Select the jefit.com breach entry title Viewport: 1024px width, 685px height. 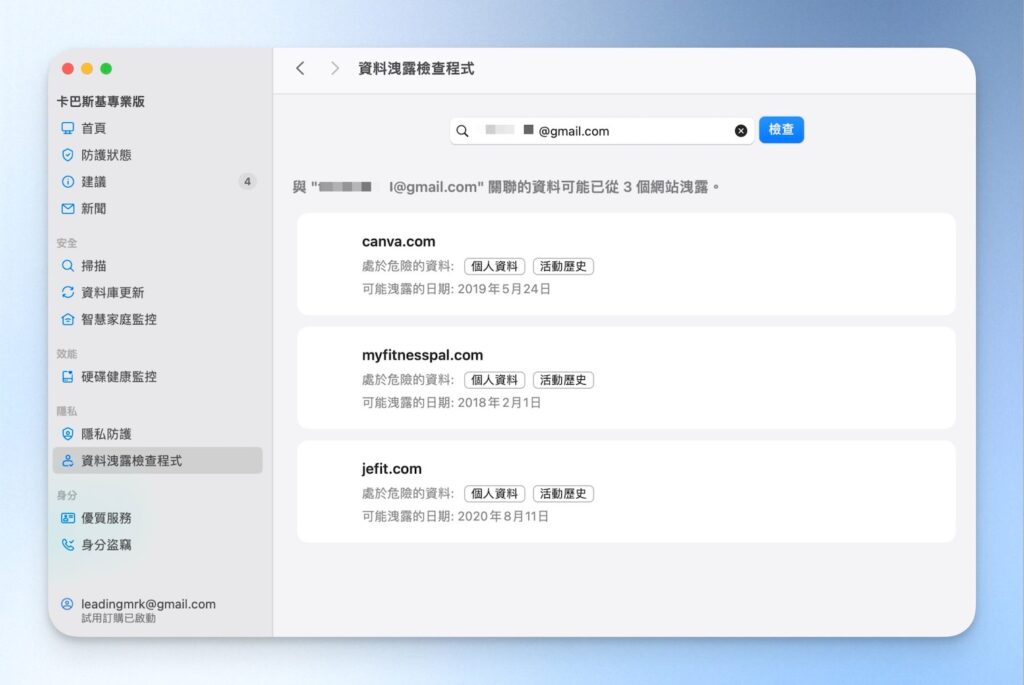tap(392, 469)
